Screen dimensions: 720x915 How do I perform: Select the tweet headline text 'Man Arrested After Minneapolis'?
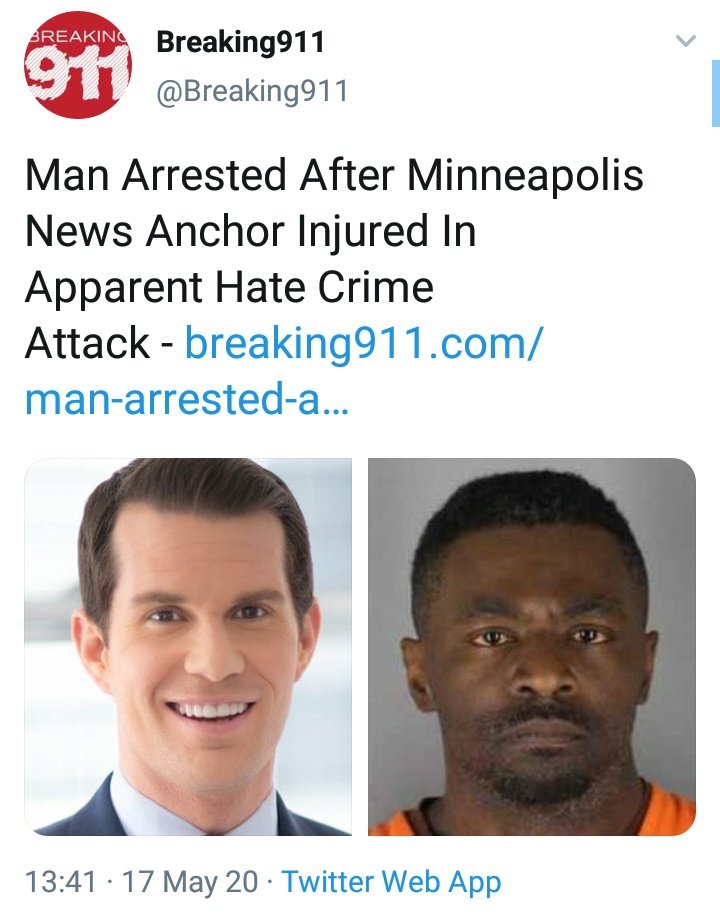point(334,175)
